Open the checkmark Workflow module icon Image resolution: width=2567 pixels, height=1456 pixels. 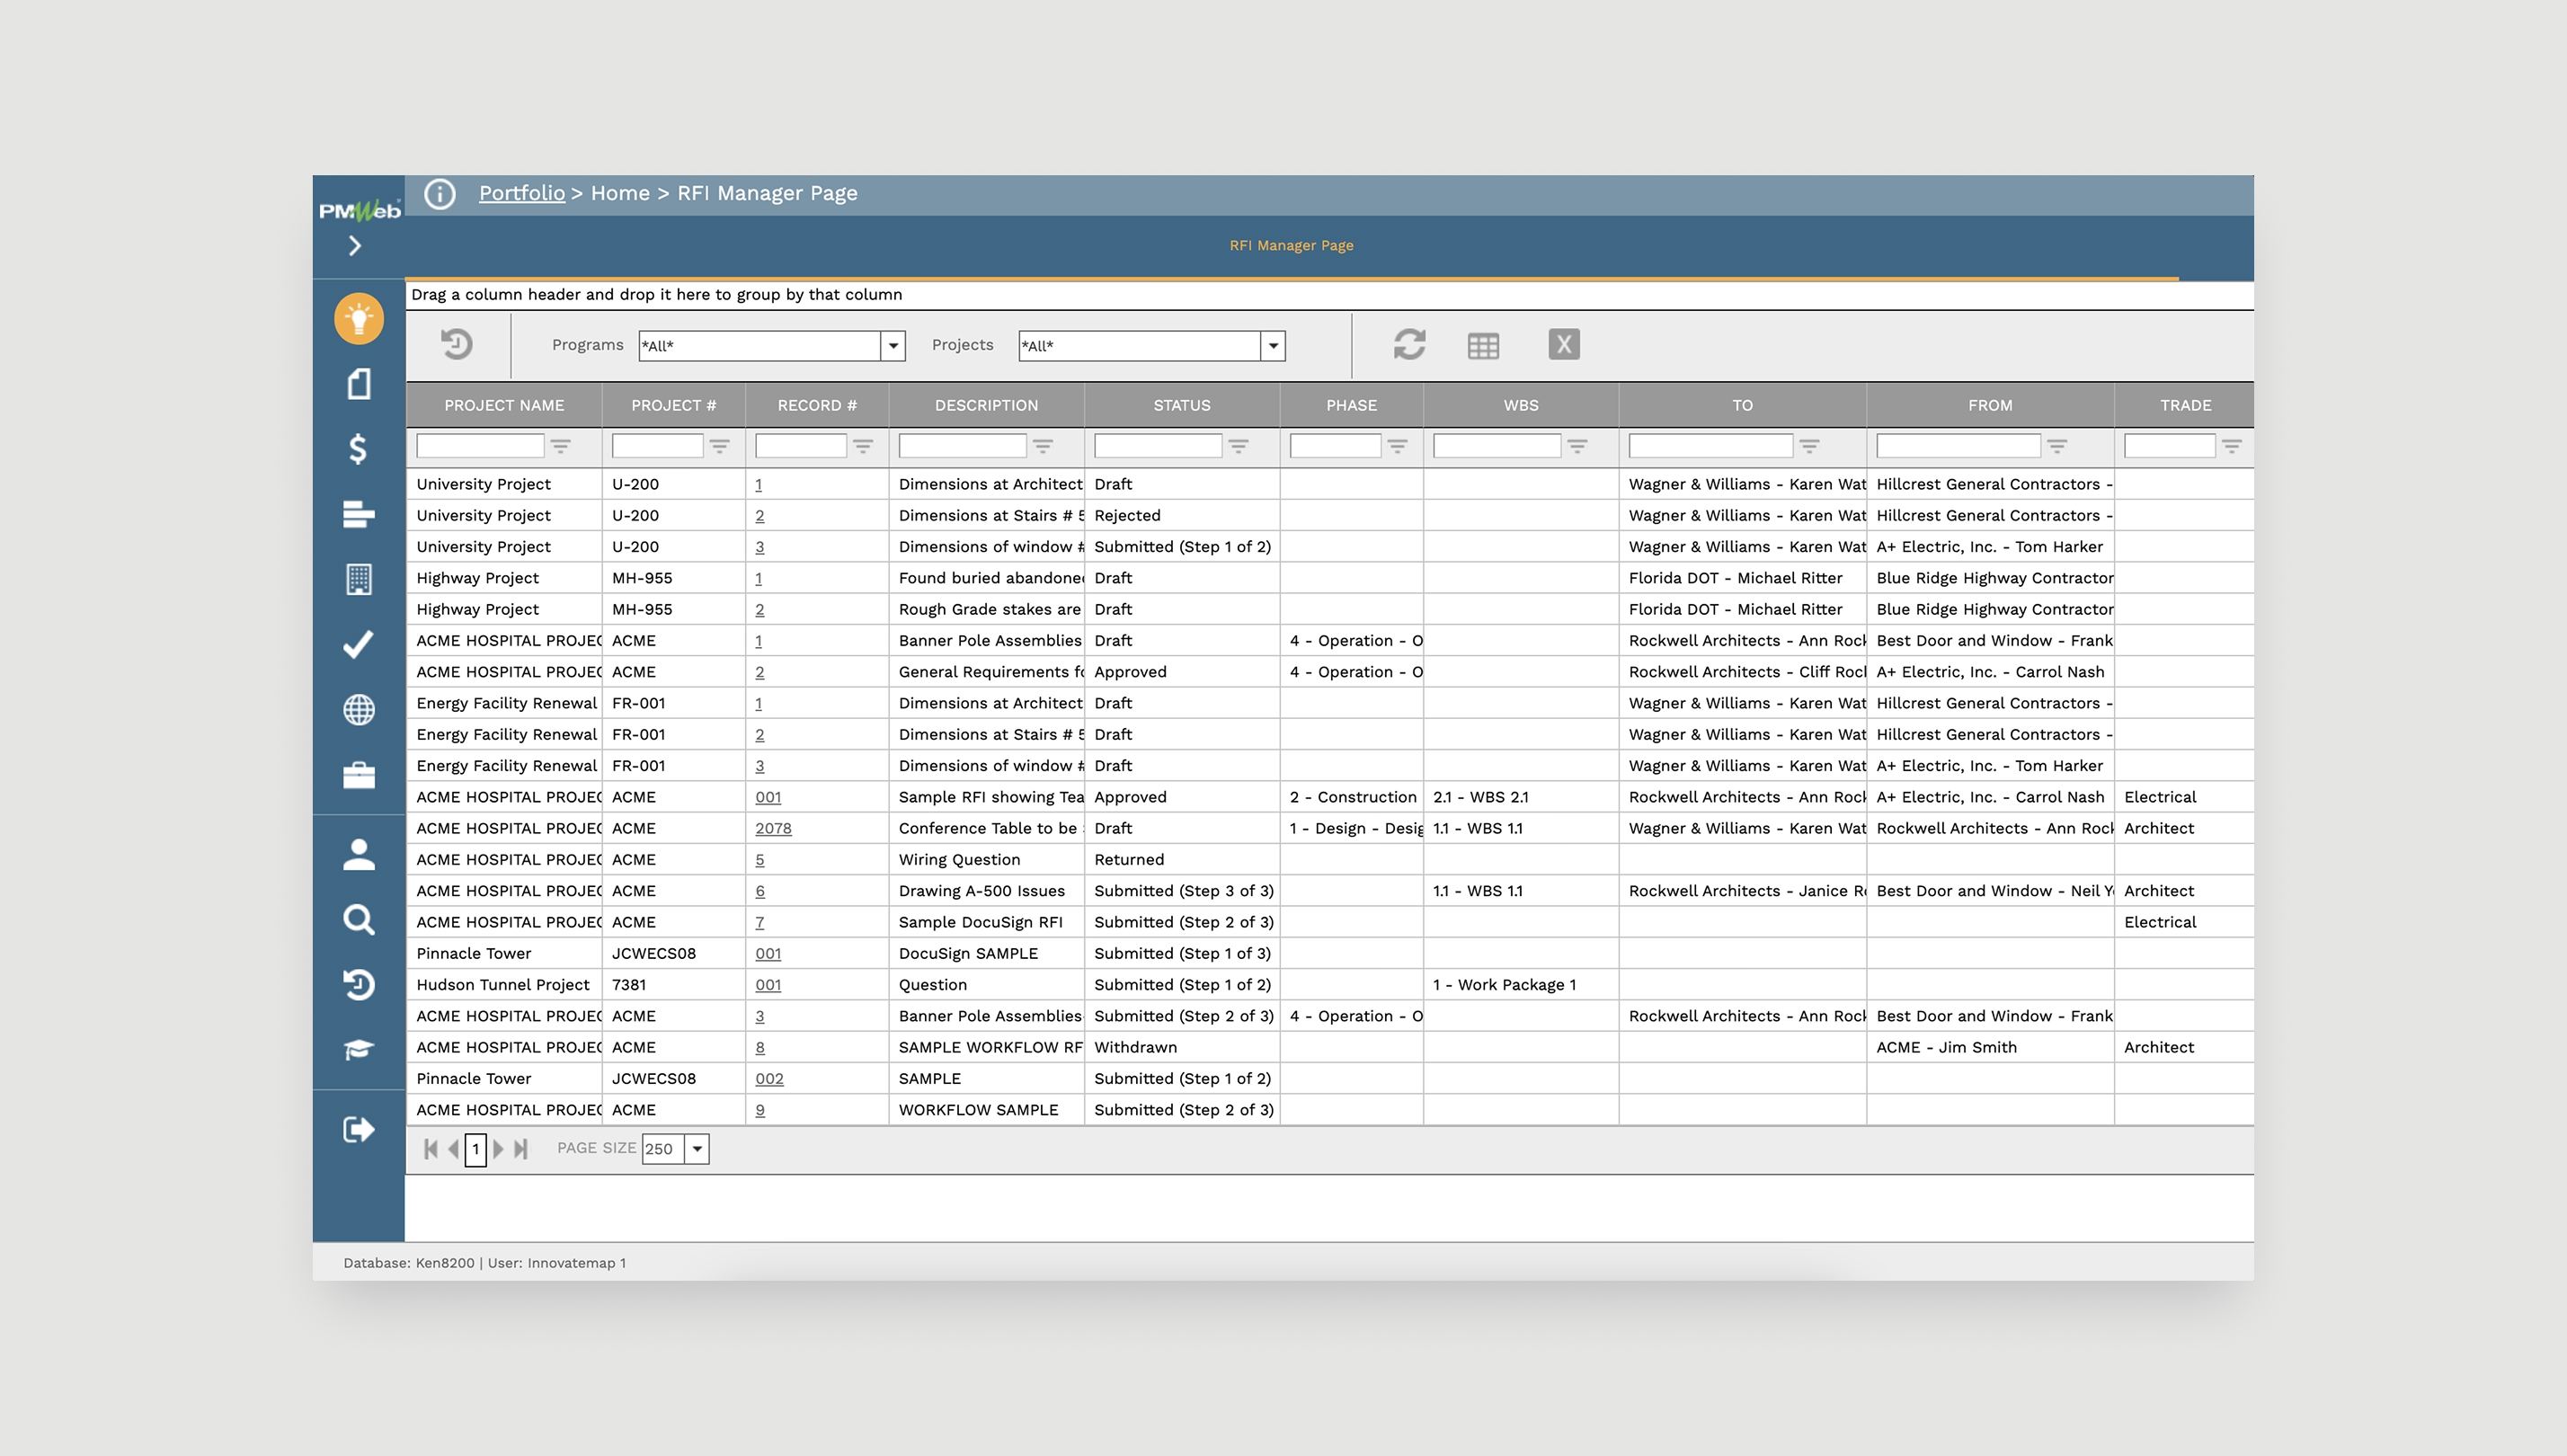(x=358, y=644)
